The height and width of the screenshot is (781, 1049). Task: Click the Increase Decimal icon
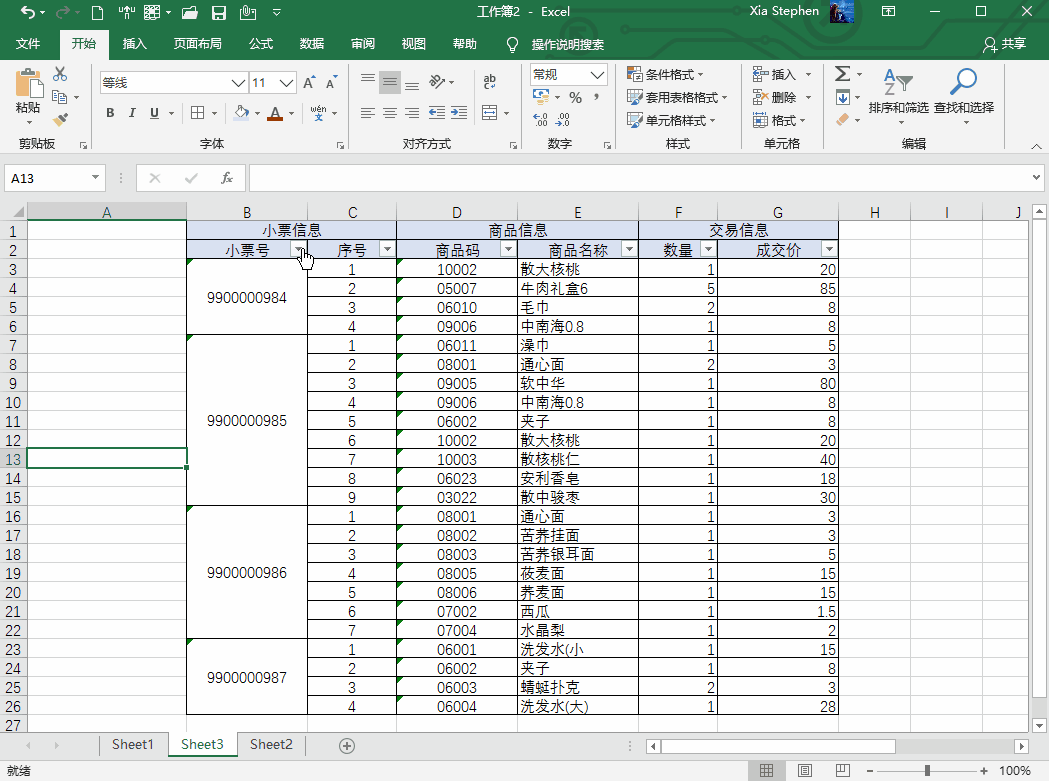[x=541, y=120]
